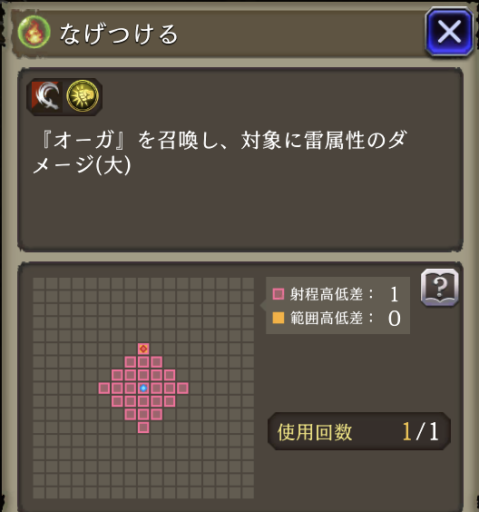
Task: Close the なげつける skill dialog
Action: click(449, 32)
